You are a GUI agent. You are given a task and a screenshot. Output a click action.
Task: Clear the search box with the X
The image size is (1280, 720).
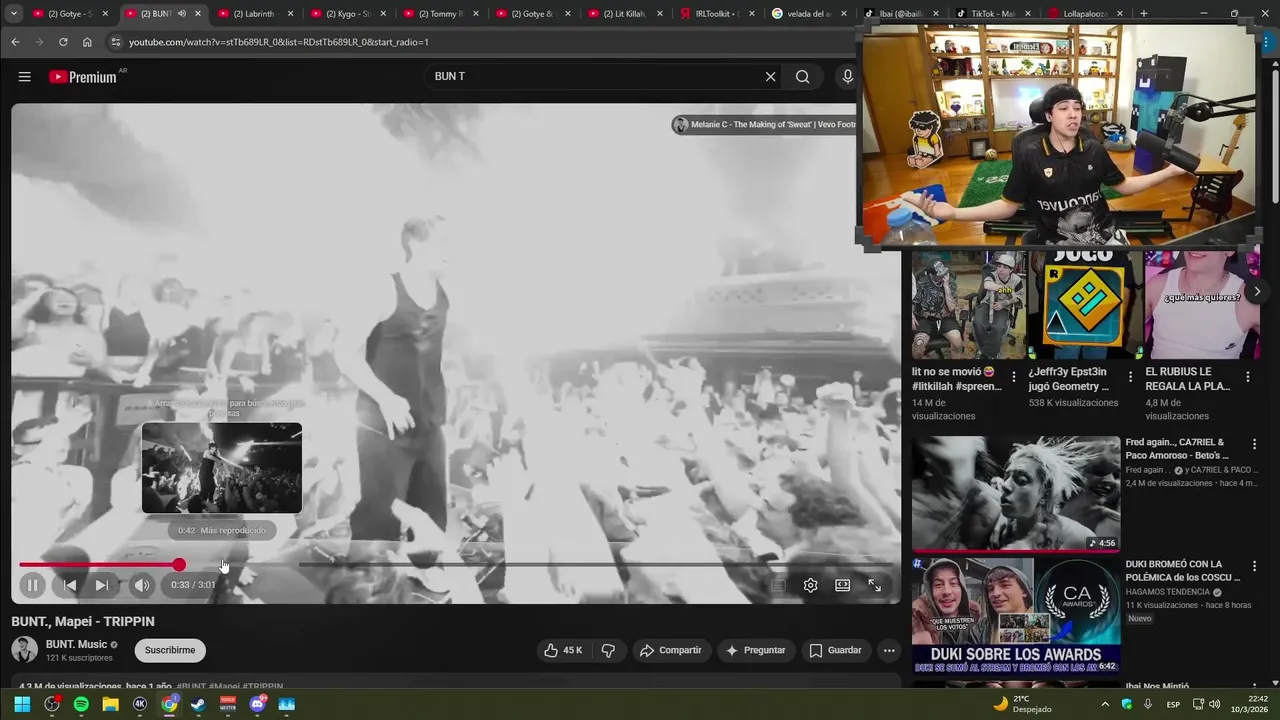tap(770, 77)
